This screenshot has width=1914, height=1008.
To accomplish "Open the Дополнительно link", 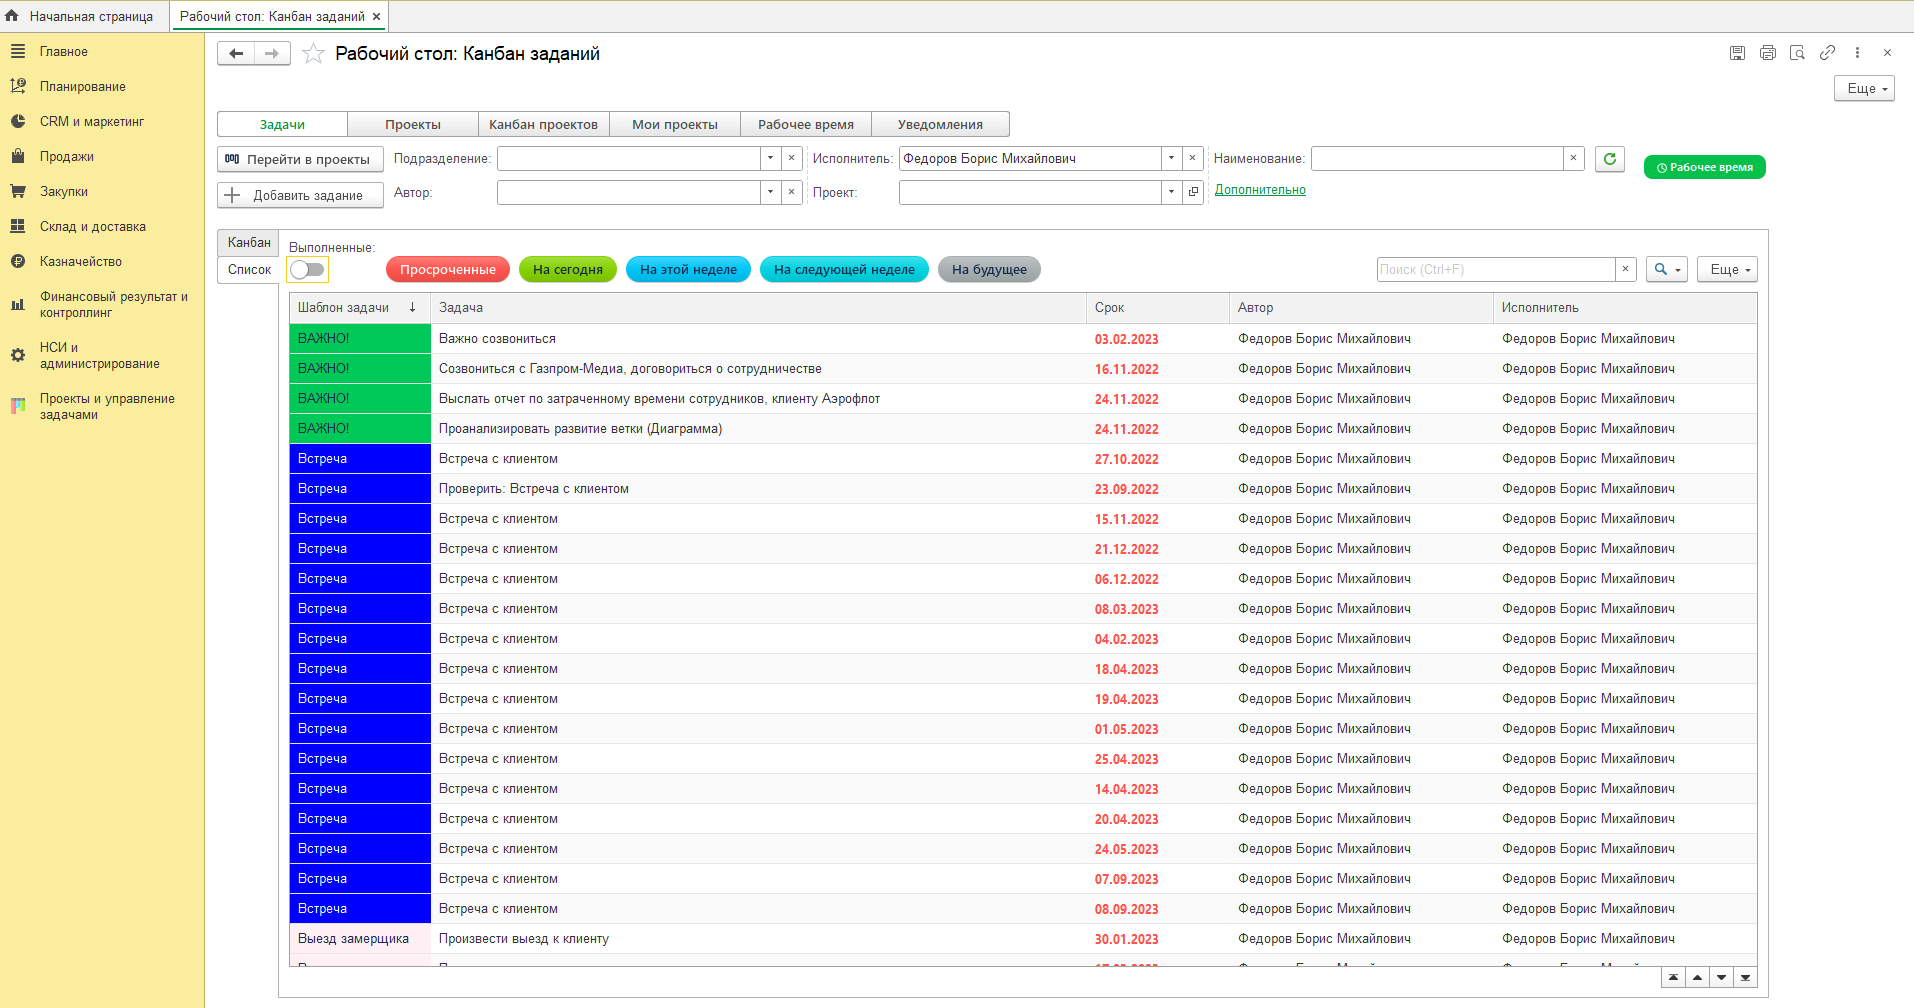I will 1260,190.
